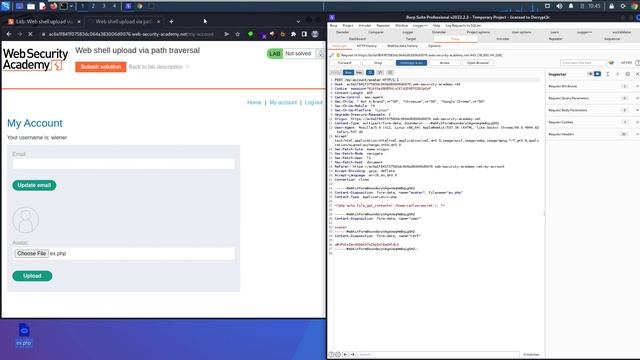
Task: Open the Kali applications menu icon
Action: 5,6
